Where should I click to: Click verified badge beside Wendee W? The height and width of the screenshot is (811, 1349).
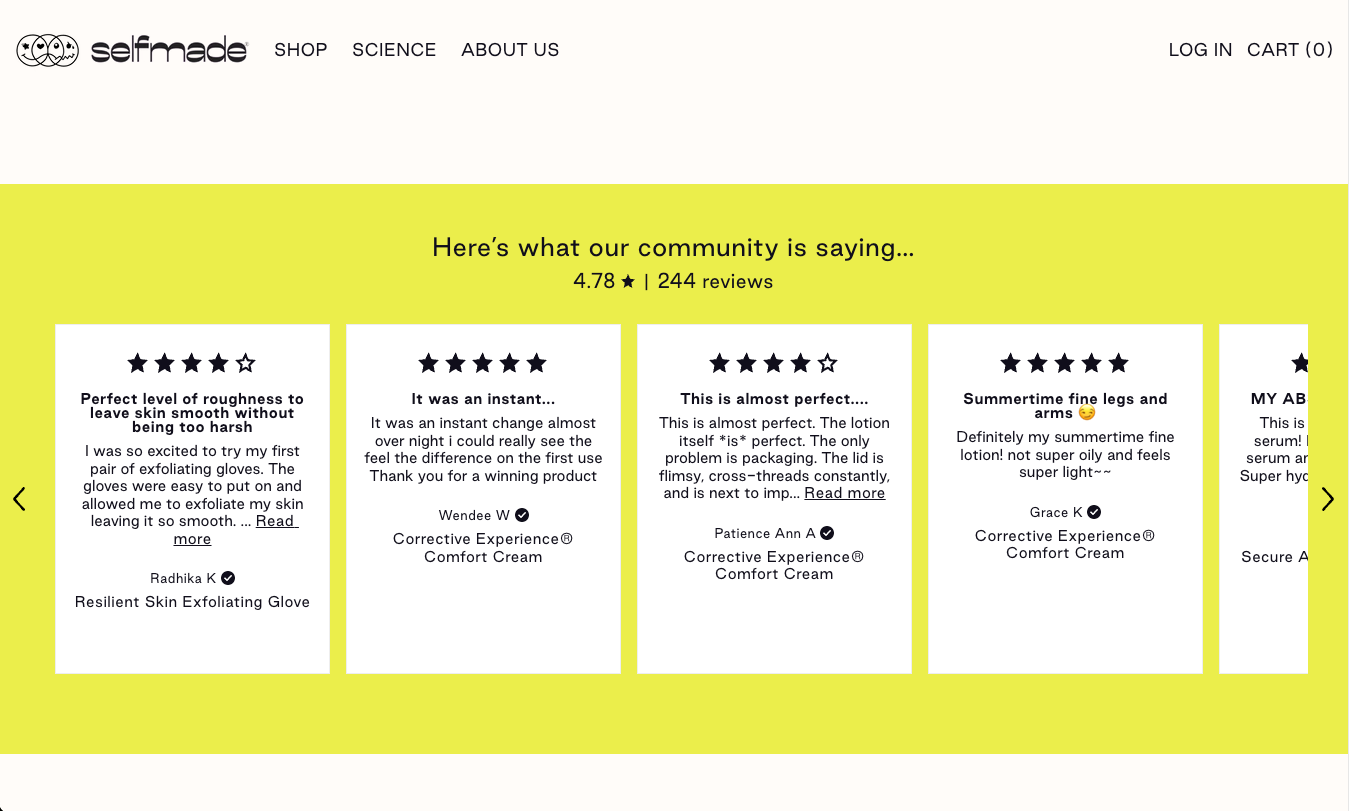(522, 515)
